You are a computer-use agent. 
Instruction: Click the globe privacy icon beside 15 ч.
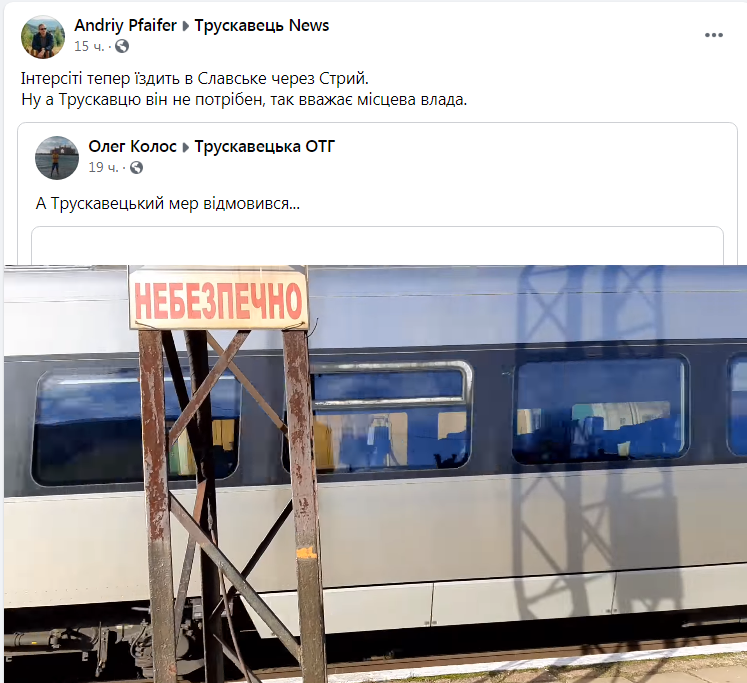(x=122, y=46)
